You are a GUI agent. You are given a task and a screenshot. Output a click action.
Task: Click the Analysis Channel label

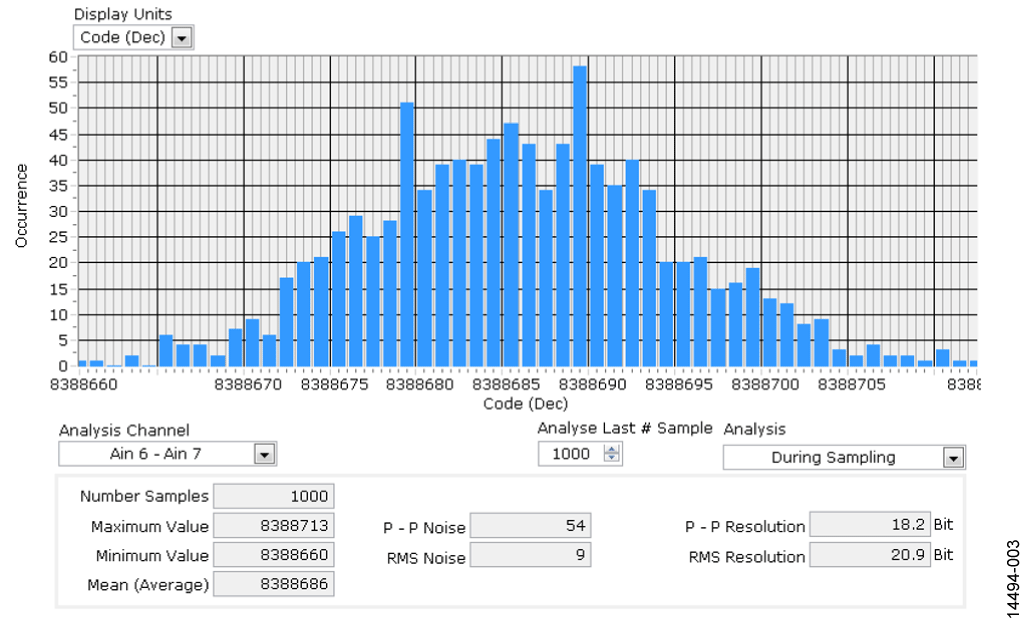point(124,430)
